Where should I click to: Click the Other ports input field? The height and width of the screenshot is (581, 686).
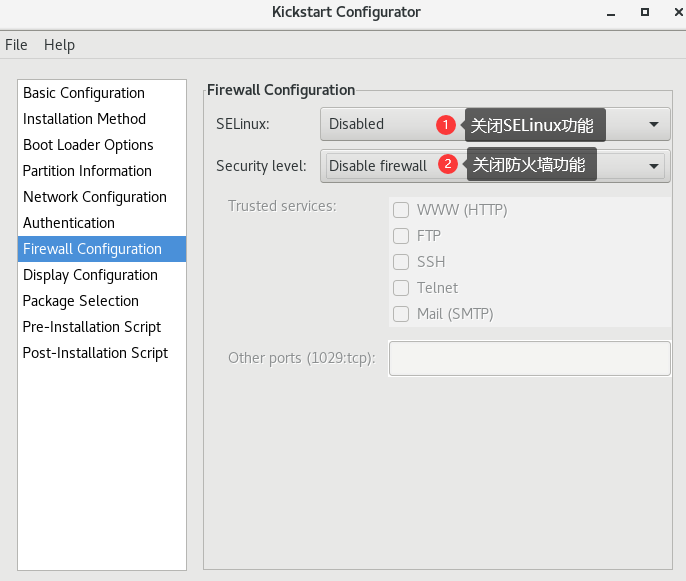pyautogui.click(x=529, y=358)
